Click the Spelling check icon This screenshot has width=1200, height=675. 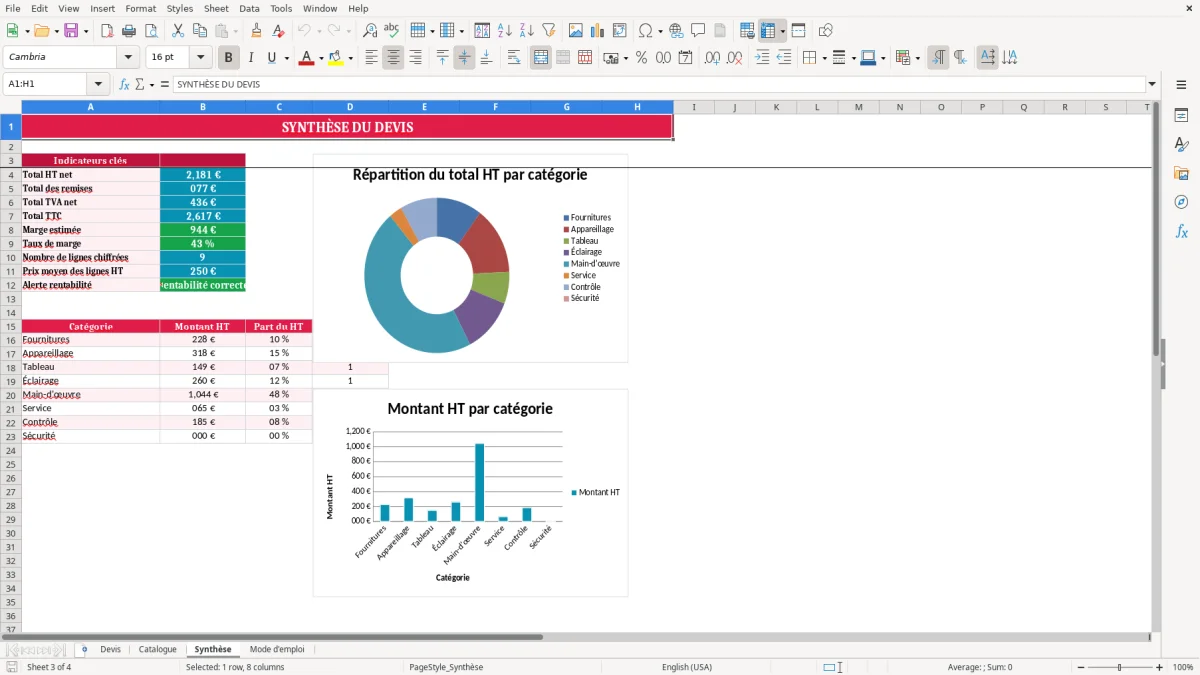coord(392,31)
